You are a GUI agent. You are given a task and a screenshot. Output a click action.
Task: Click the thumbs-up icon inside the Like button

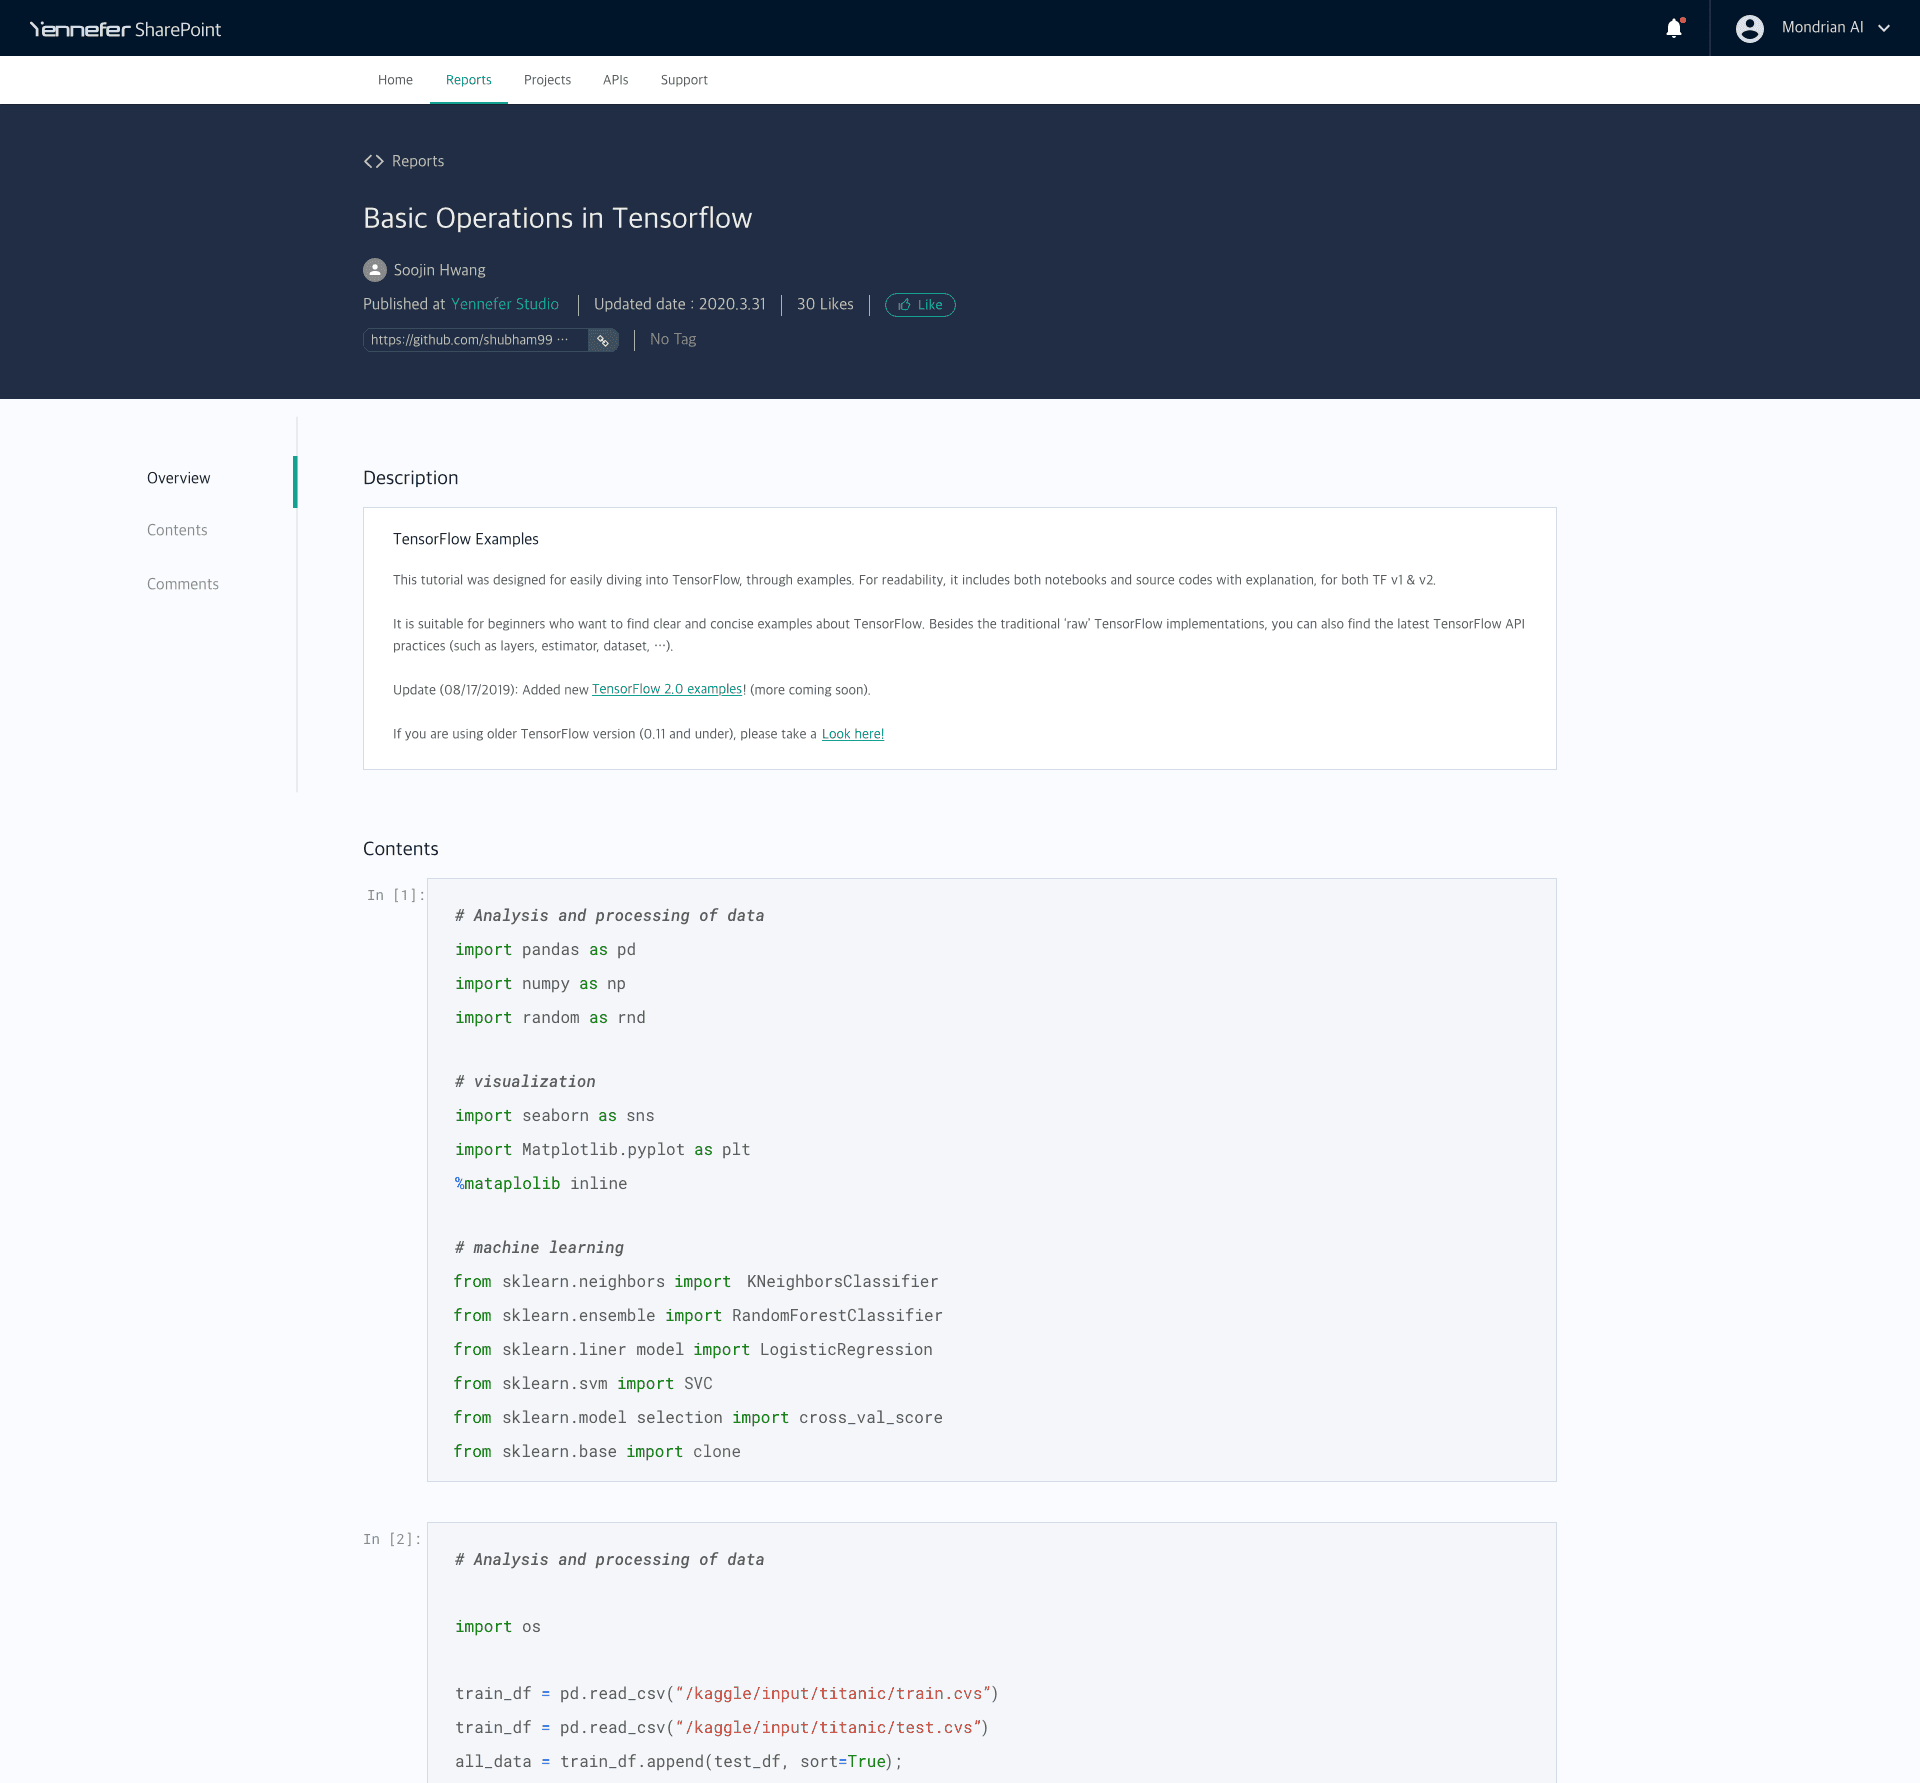coord(904,305)
